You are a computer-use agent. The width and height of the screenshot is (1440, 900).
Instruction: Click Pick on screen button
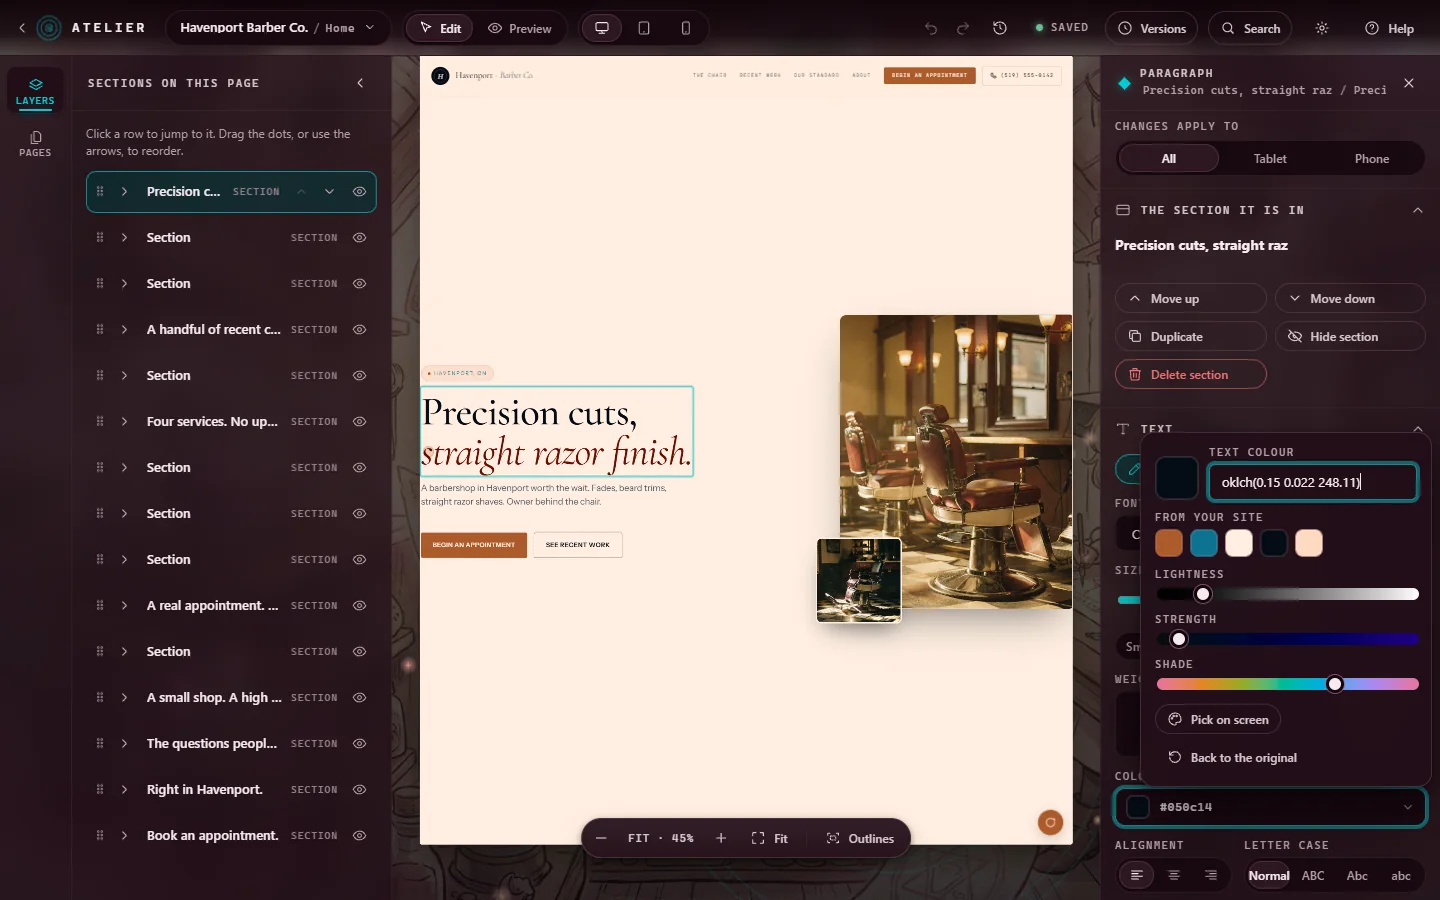click(x=1218, y=720)
